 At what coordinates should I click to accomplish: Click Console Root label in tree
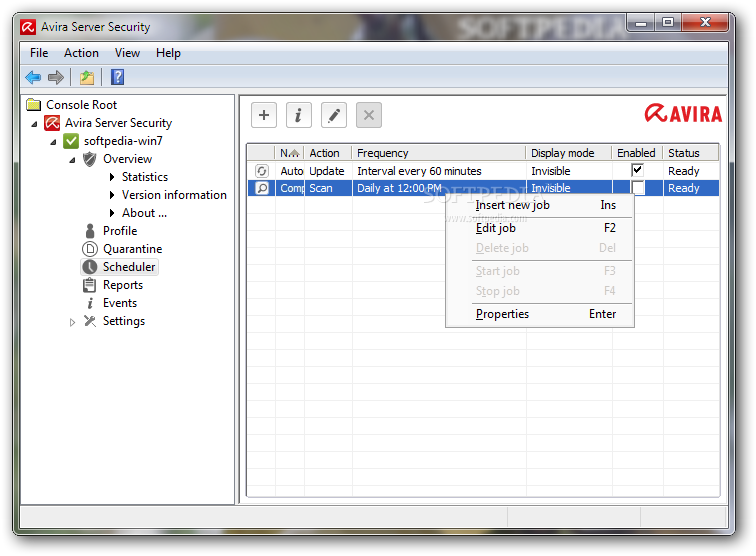click(81, 105)
